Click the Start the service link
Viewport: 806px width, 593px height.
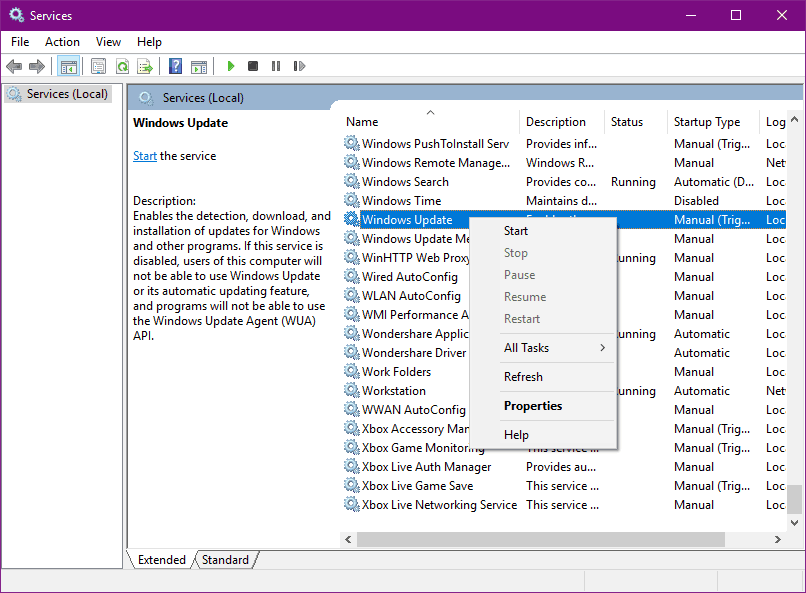tap(145, 156)
